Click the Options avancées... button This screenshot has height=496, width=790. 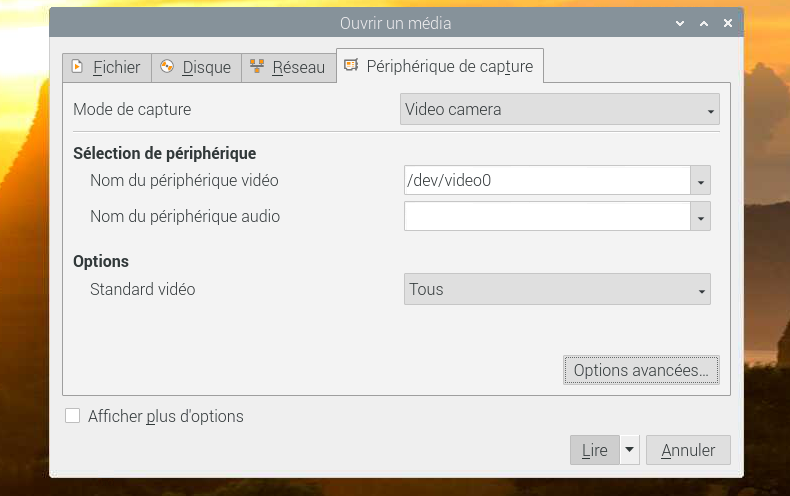point(641,370)
